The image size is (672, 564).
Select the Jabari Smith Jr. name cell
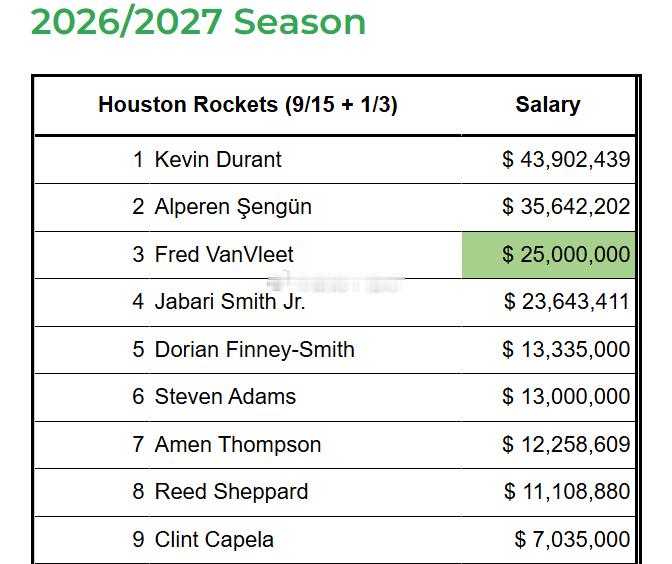230,301
